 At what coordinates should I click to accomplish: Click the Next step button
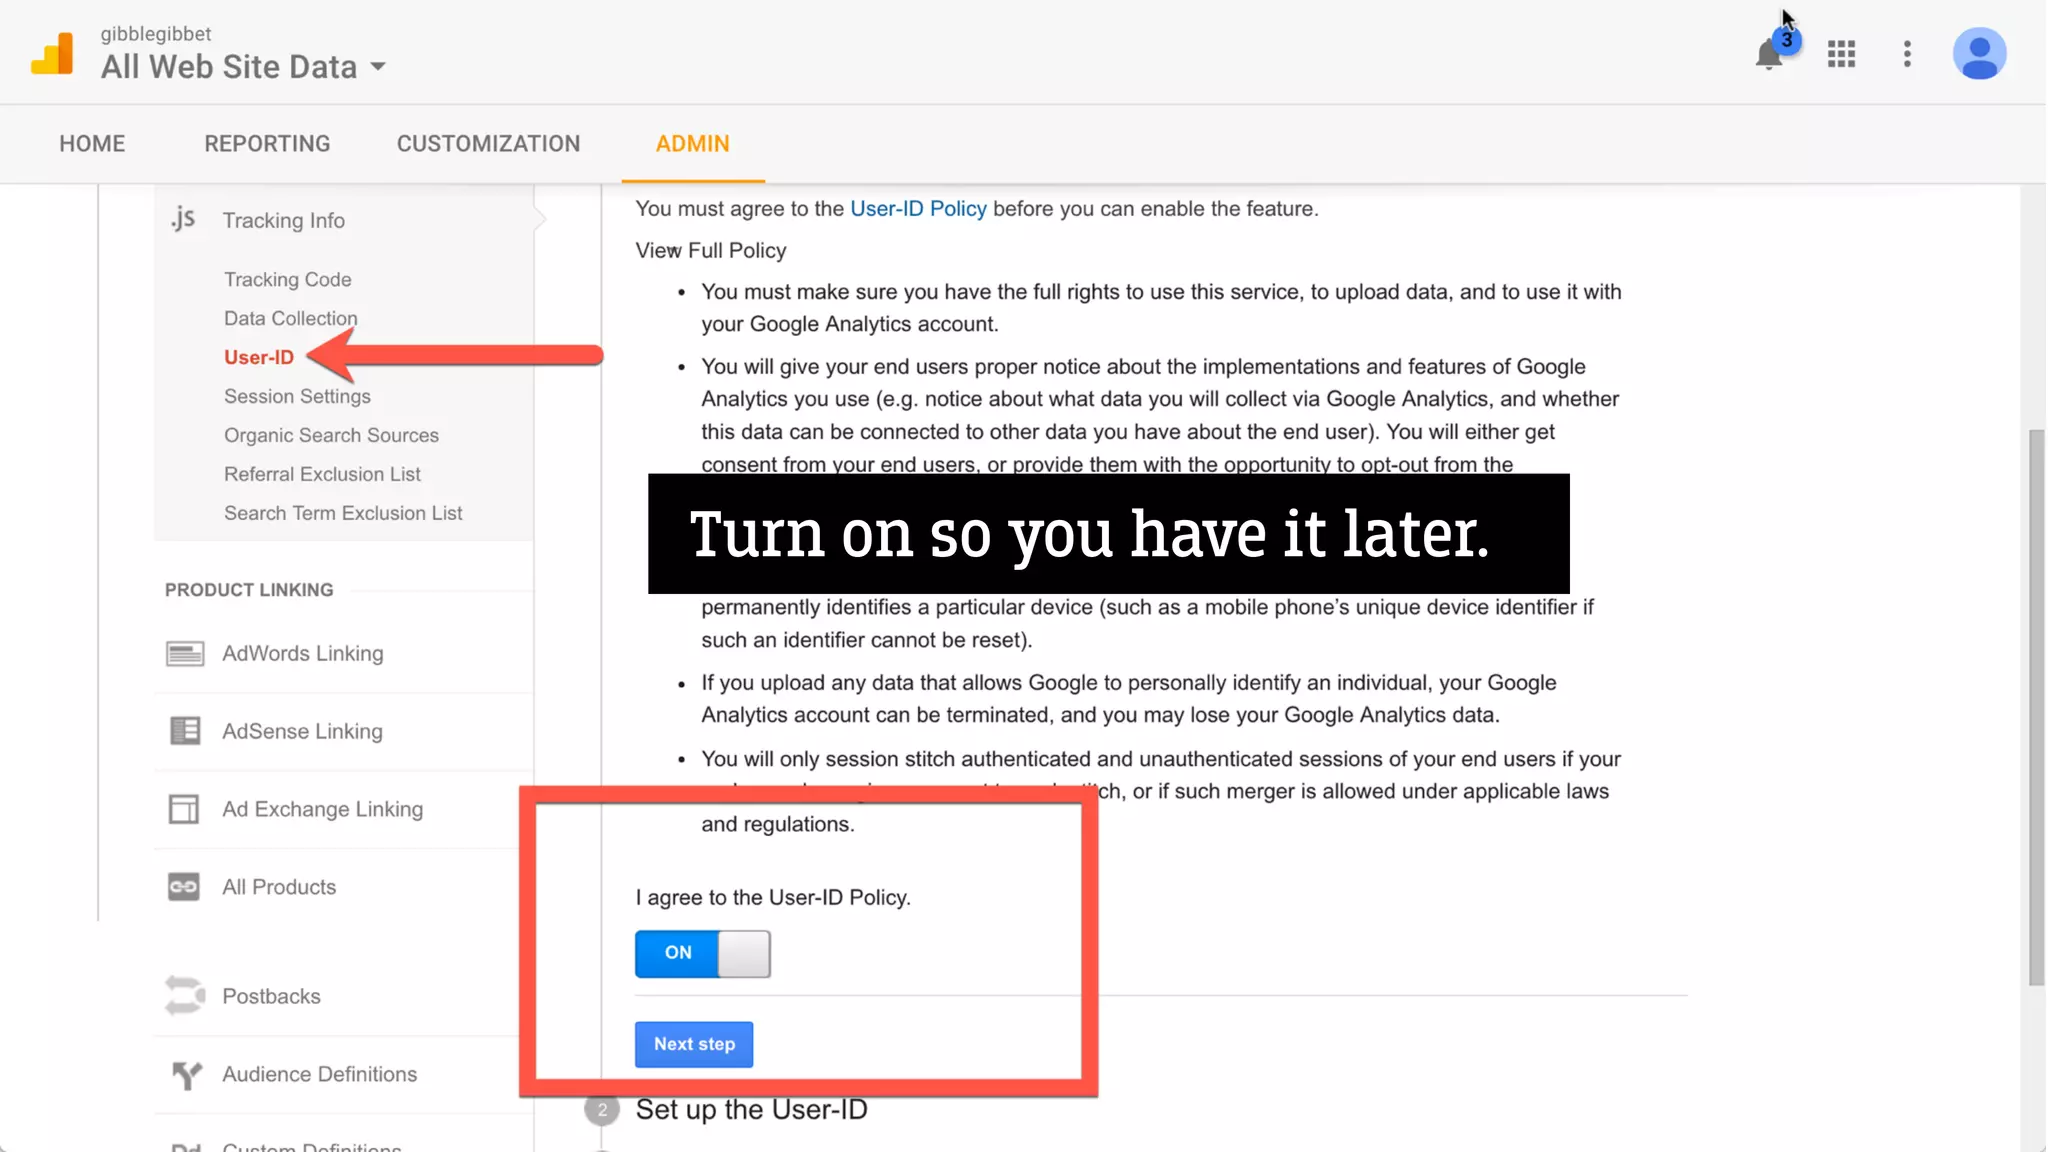pyautogui.click(x=694, y=1044)
